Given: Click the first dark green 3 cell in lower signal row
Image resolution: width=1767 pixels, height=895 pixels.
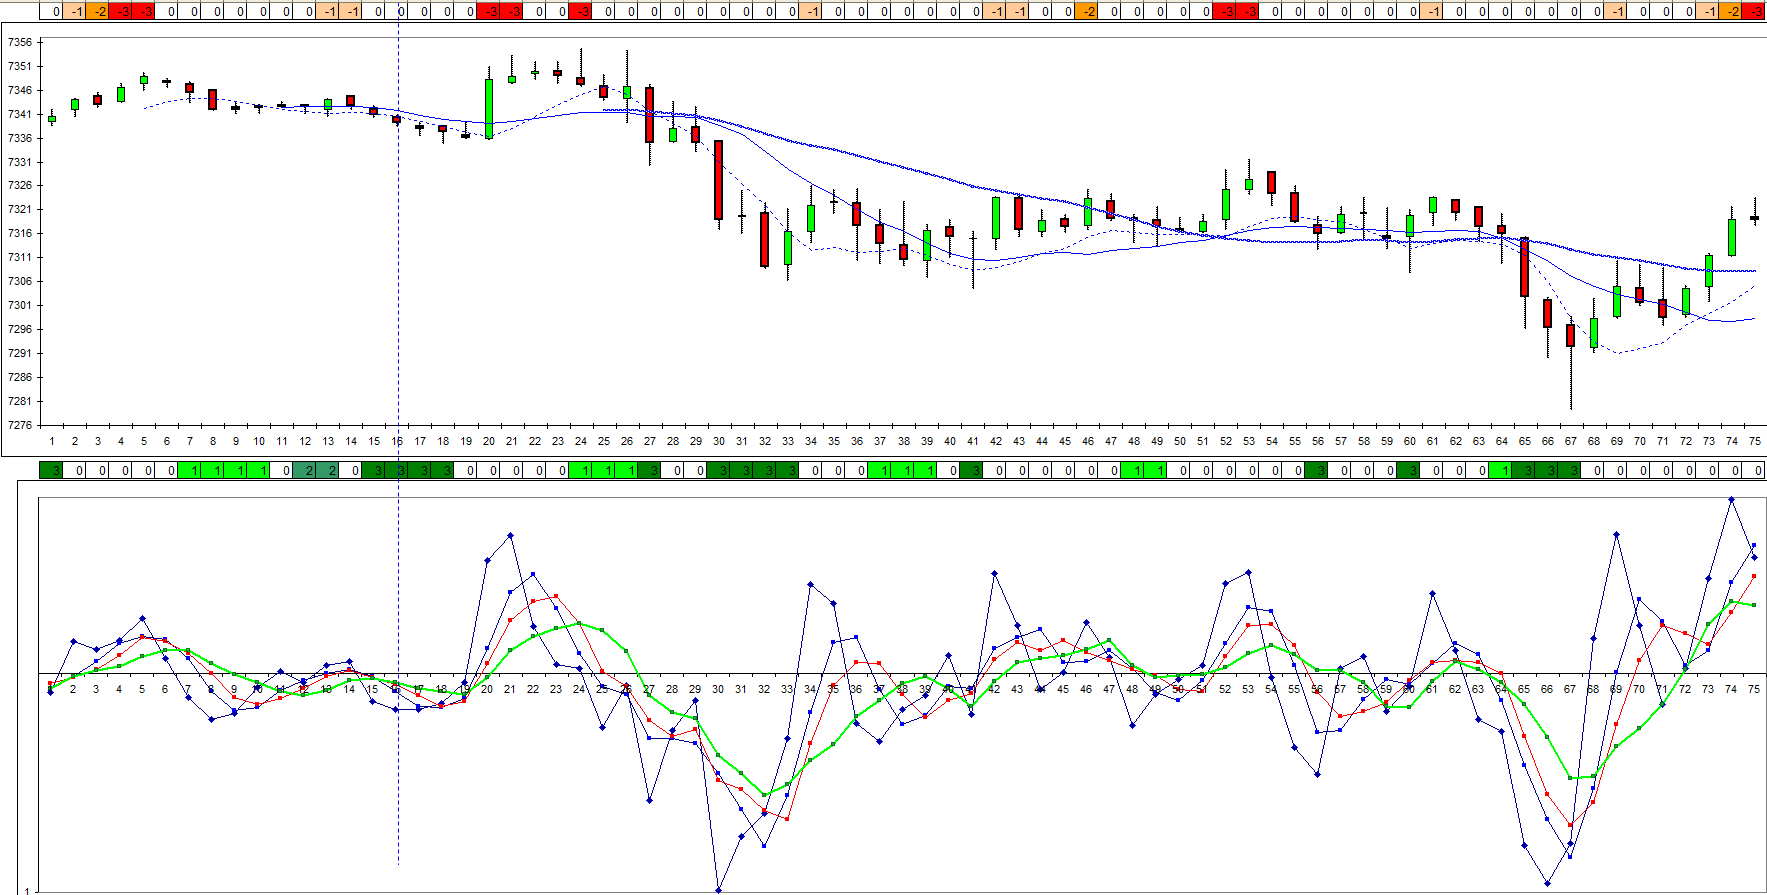Looking at the screenshot, I should coord(51,470).
